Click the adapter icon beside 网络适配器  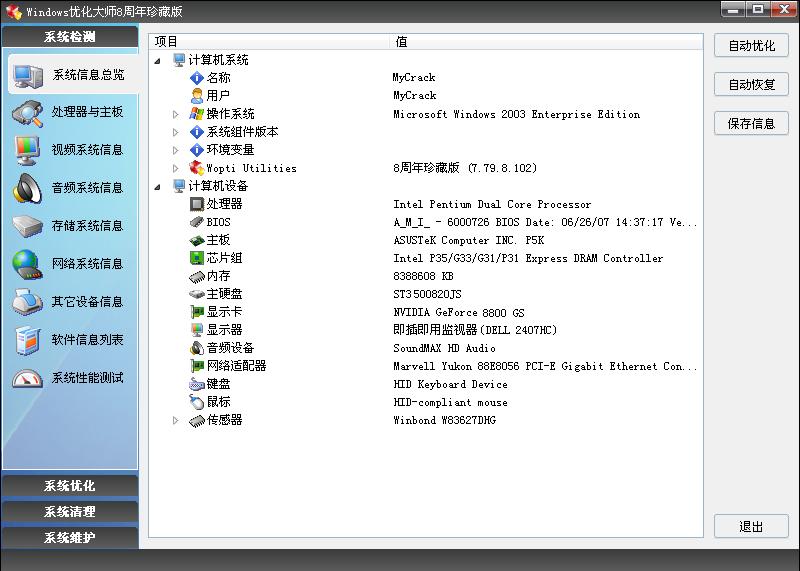(x=197, y=366)
